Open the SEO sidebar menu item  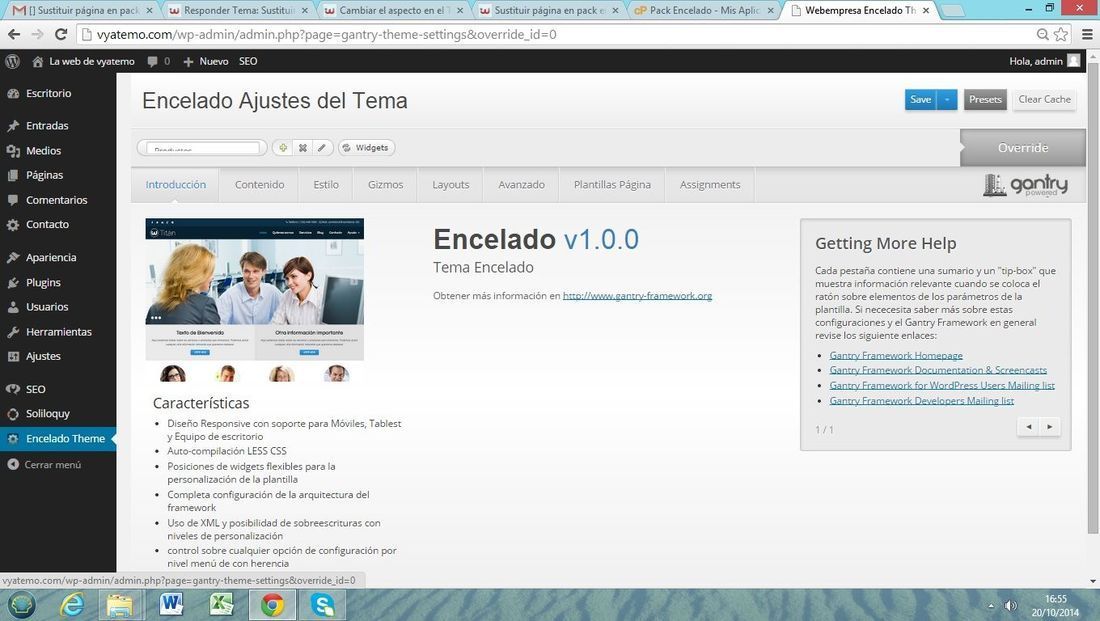tap(35, 389)
